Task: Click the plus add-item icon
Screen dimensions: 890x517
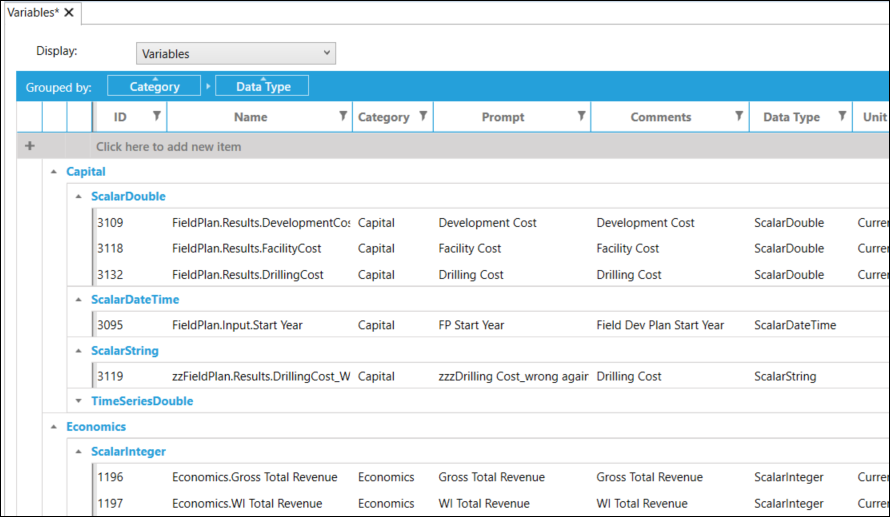Action: tap(30, 146)
